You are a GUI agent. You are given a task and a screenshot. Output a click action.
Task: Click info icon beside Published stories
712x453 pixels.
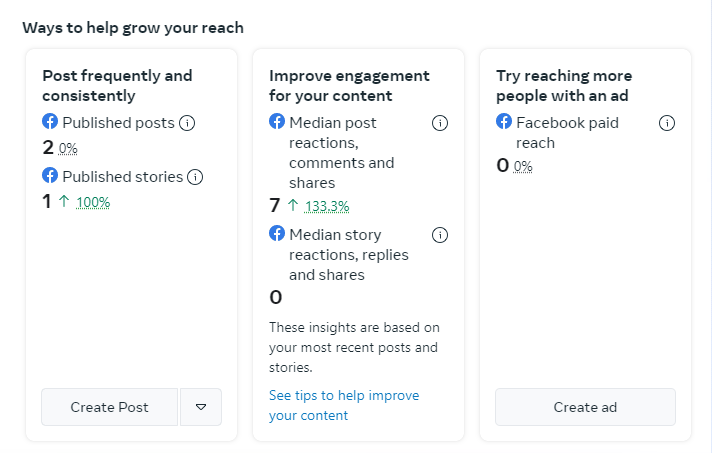[x=195, y=177]
